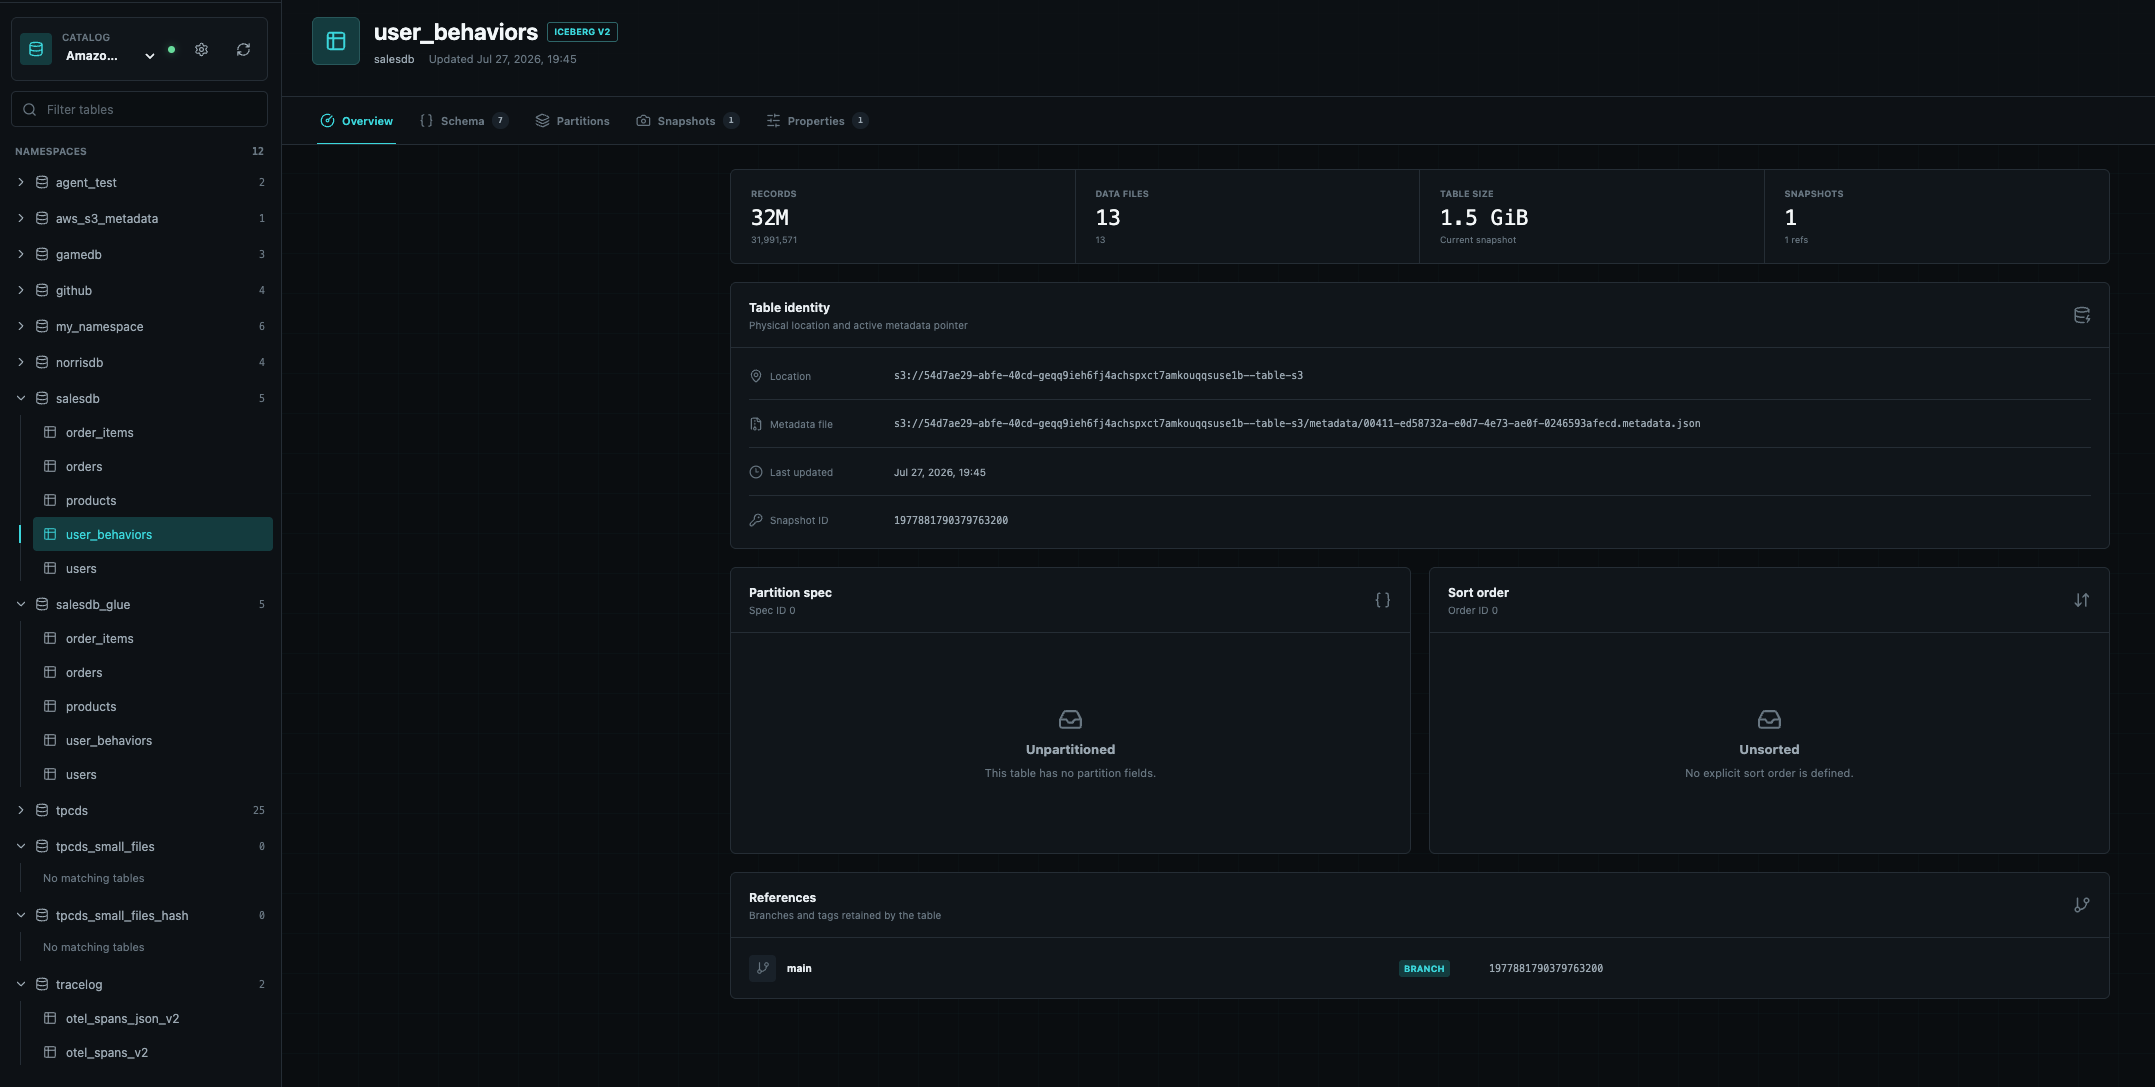This screenshot has height=1087, width=2155.
Task: Select the Metadata file S3 path
Action: point(1297,424)
